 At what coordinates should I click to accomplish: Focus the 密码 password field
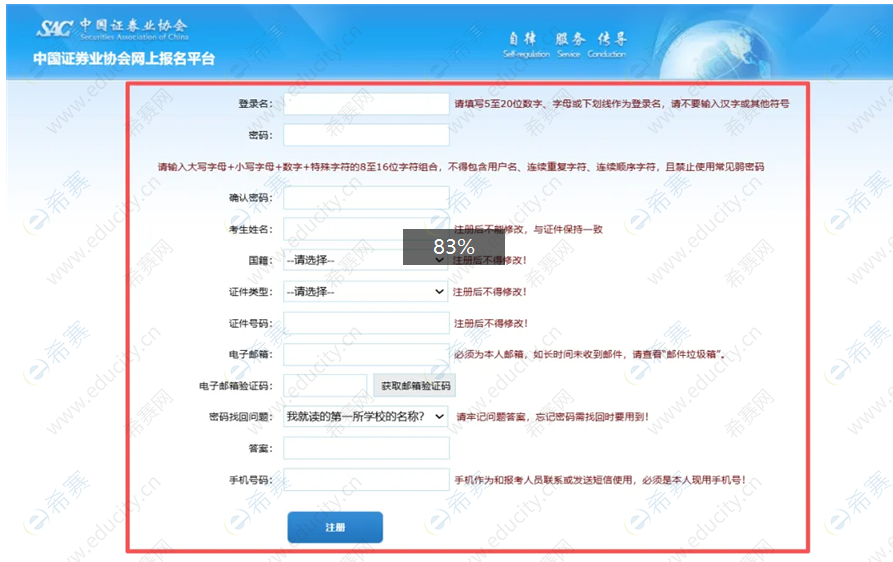coord(366,136)
